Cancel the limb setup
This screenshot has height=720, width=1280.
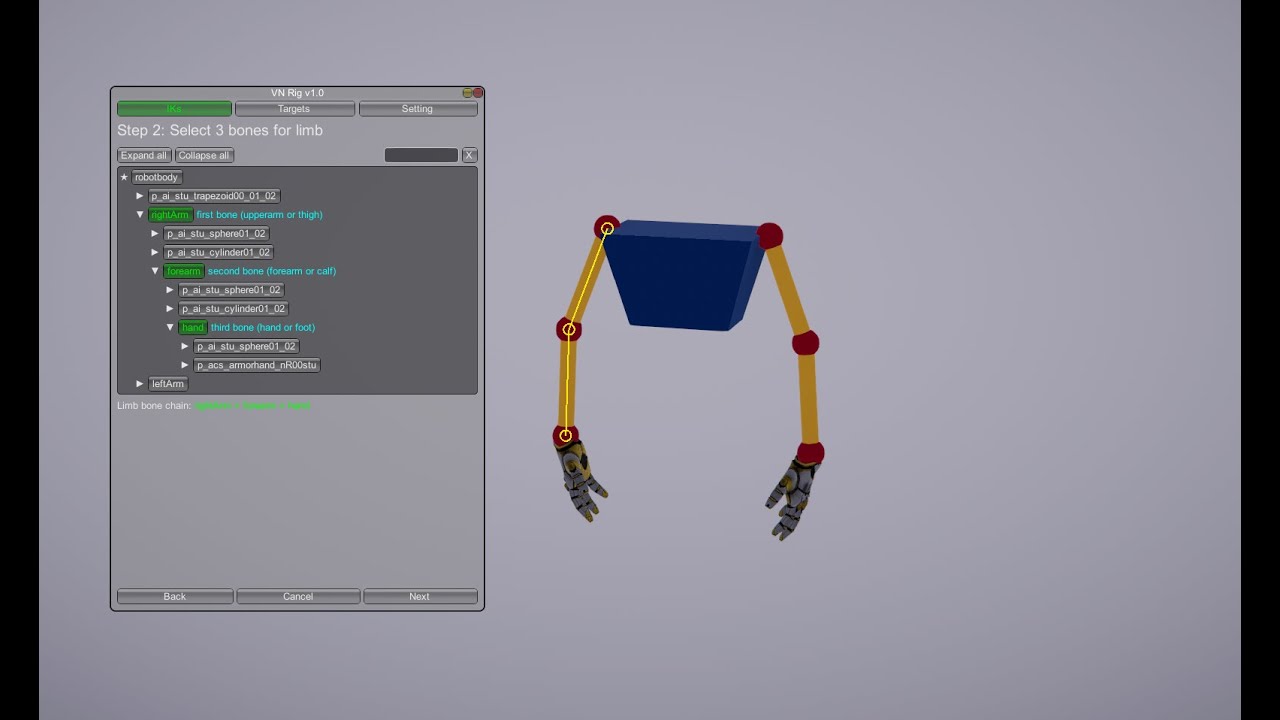[x=298, y=596]
